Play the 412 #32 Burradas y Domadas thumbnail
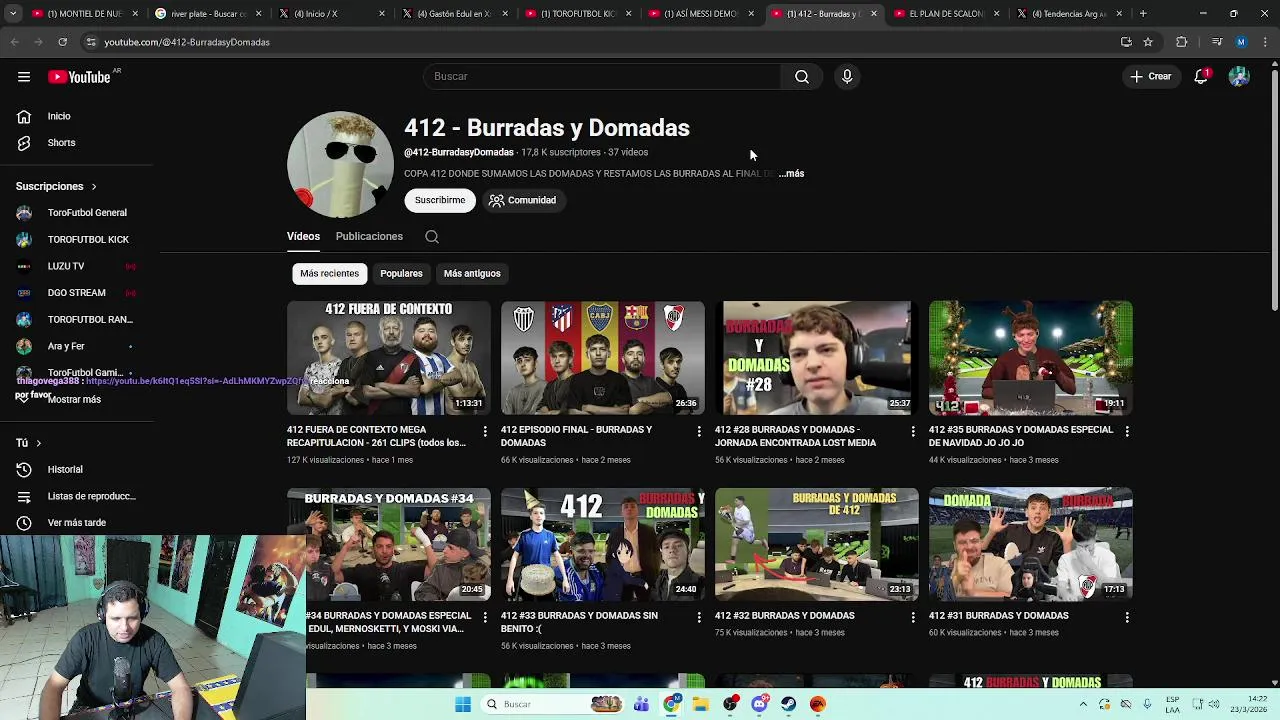Viewport: 1280px width, 720px height. (817, 544)
